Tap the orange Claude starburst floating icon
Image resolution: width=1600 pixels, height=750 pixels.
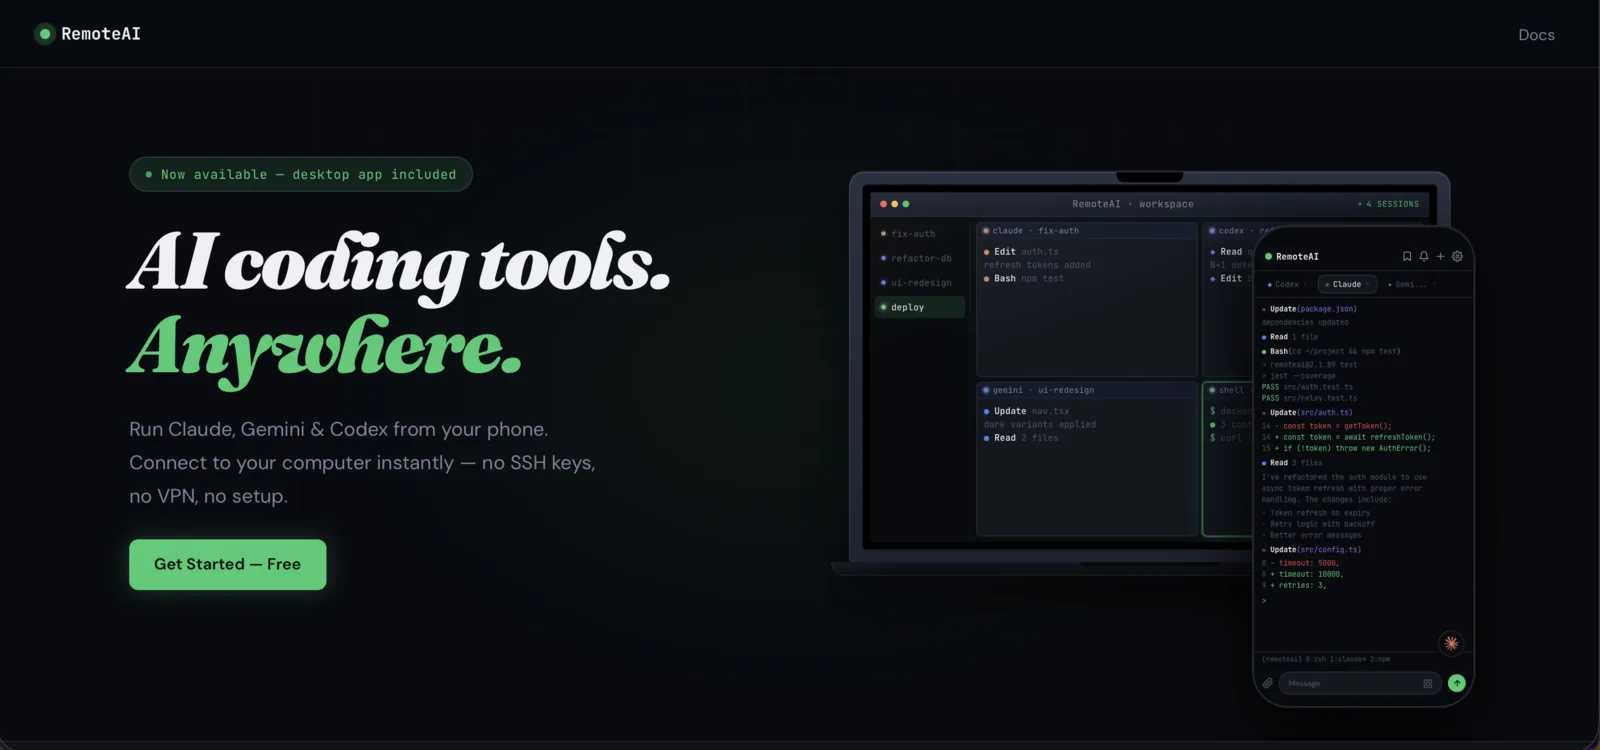pyautogui.click(x=1451, y=643)
